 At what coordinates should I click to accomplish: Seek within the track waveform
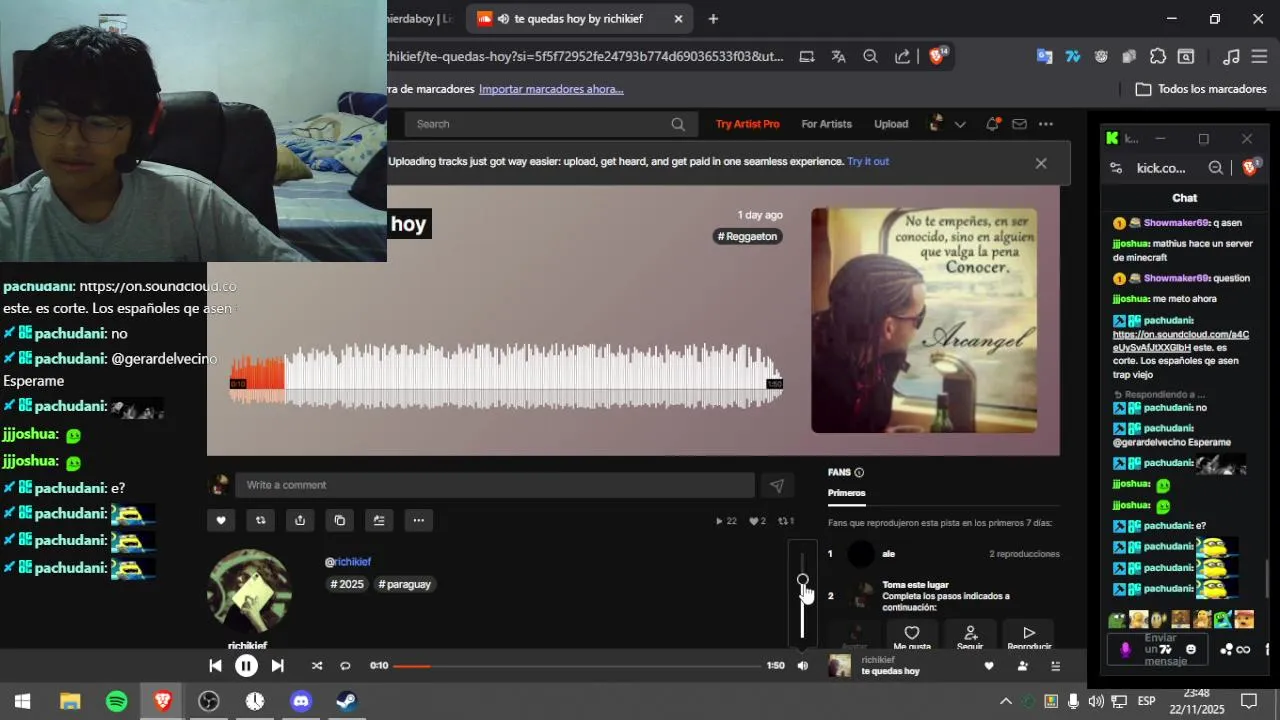(506, 375)
